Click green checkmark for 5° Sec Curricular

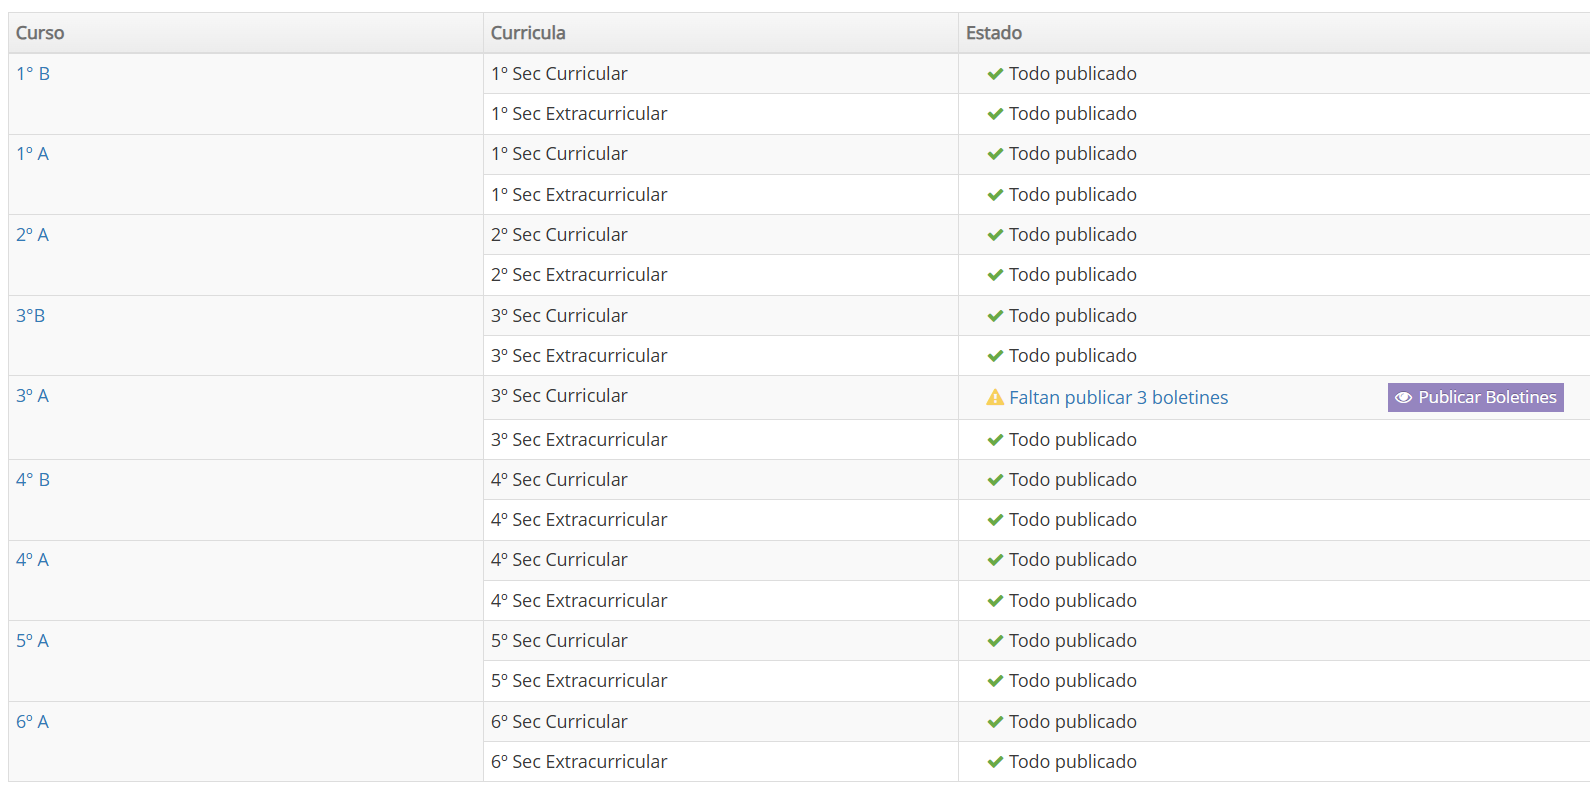click(x=995, y=641)
